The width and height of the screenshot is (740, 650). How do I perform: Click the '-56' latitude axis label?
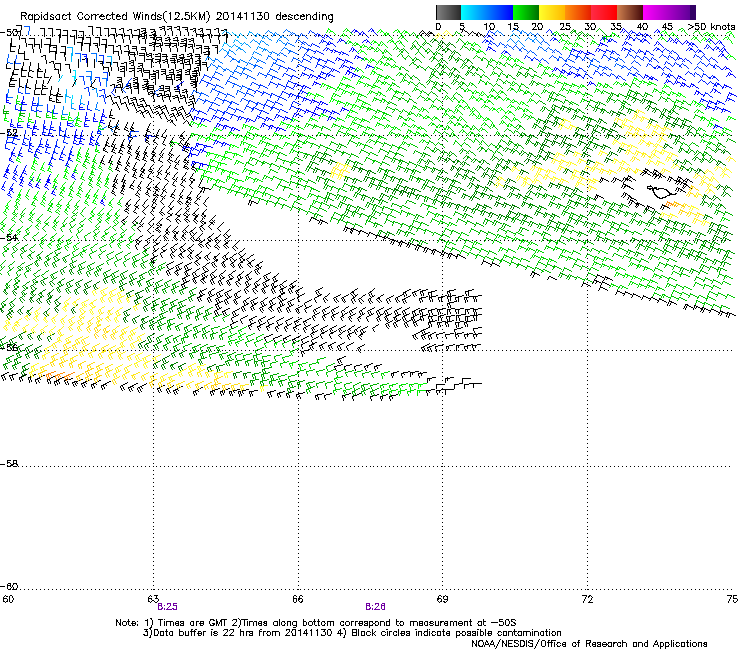9,347
